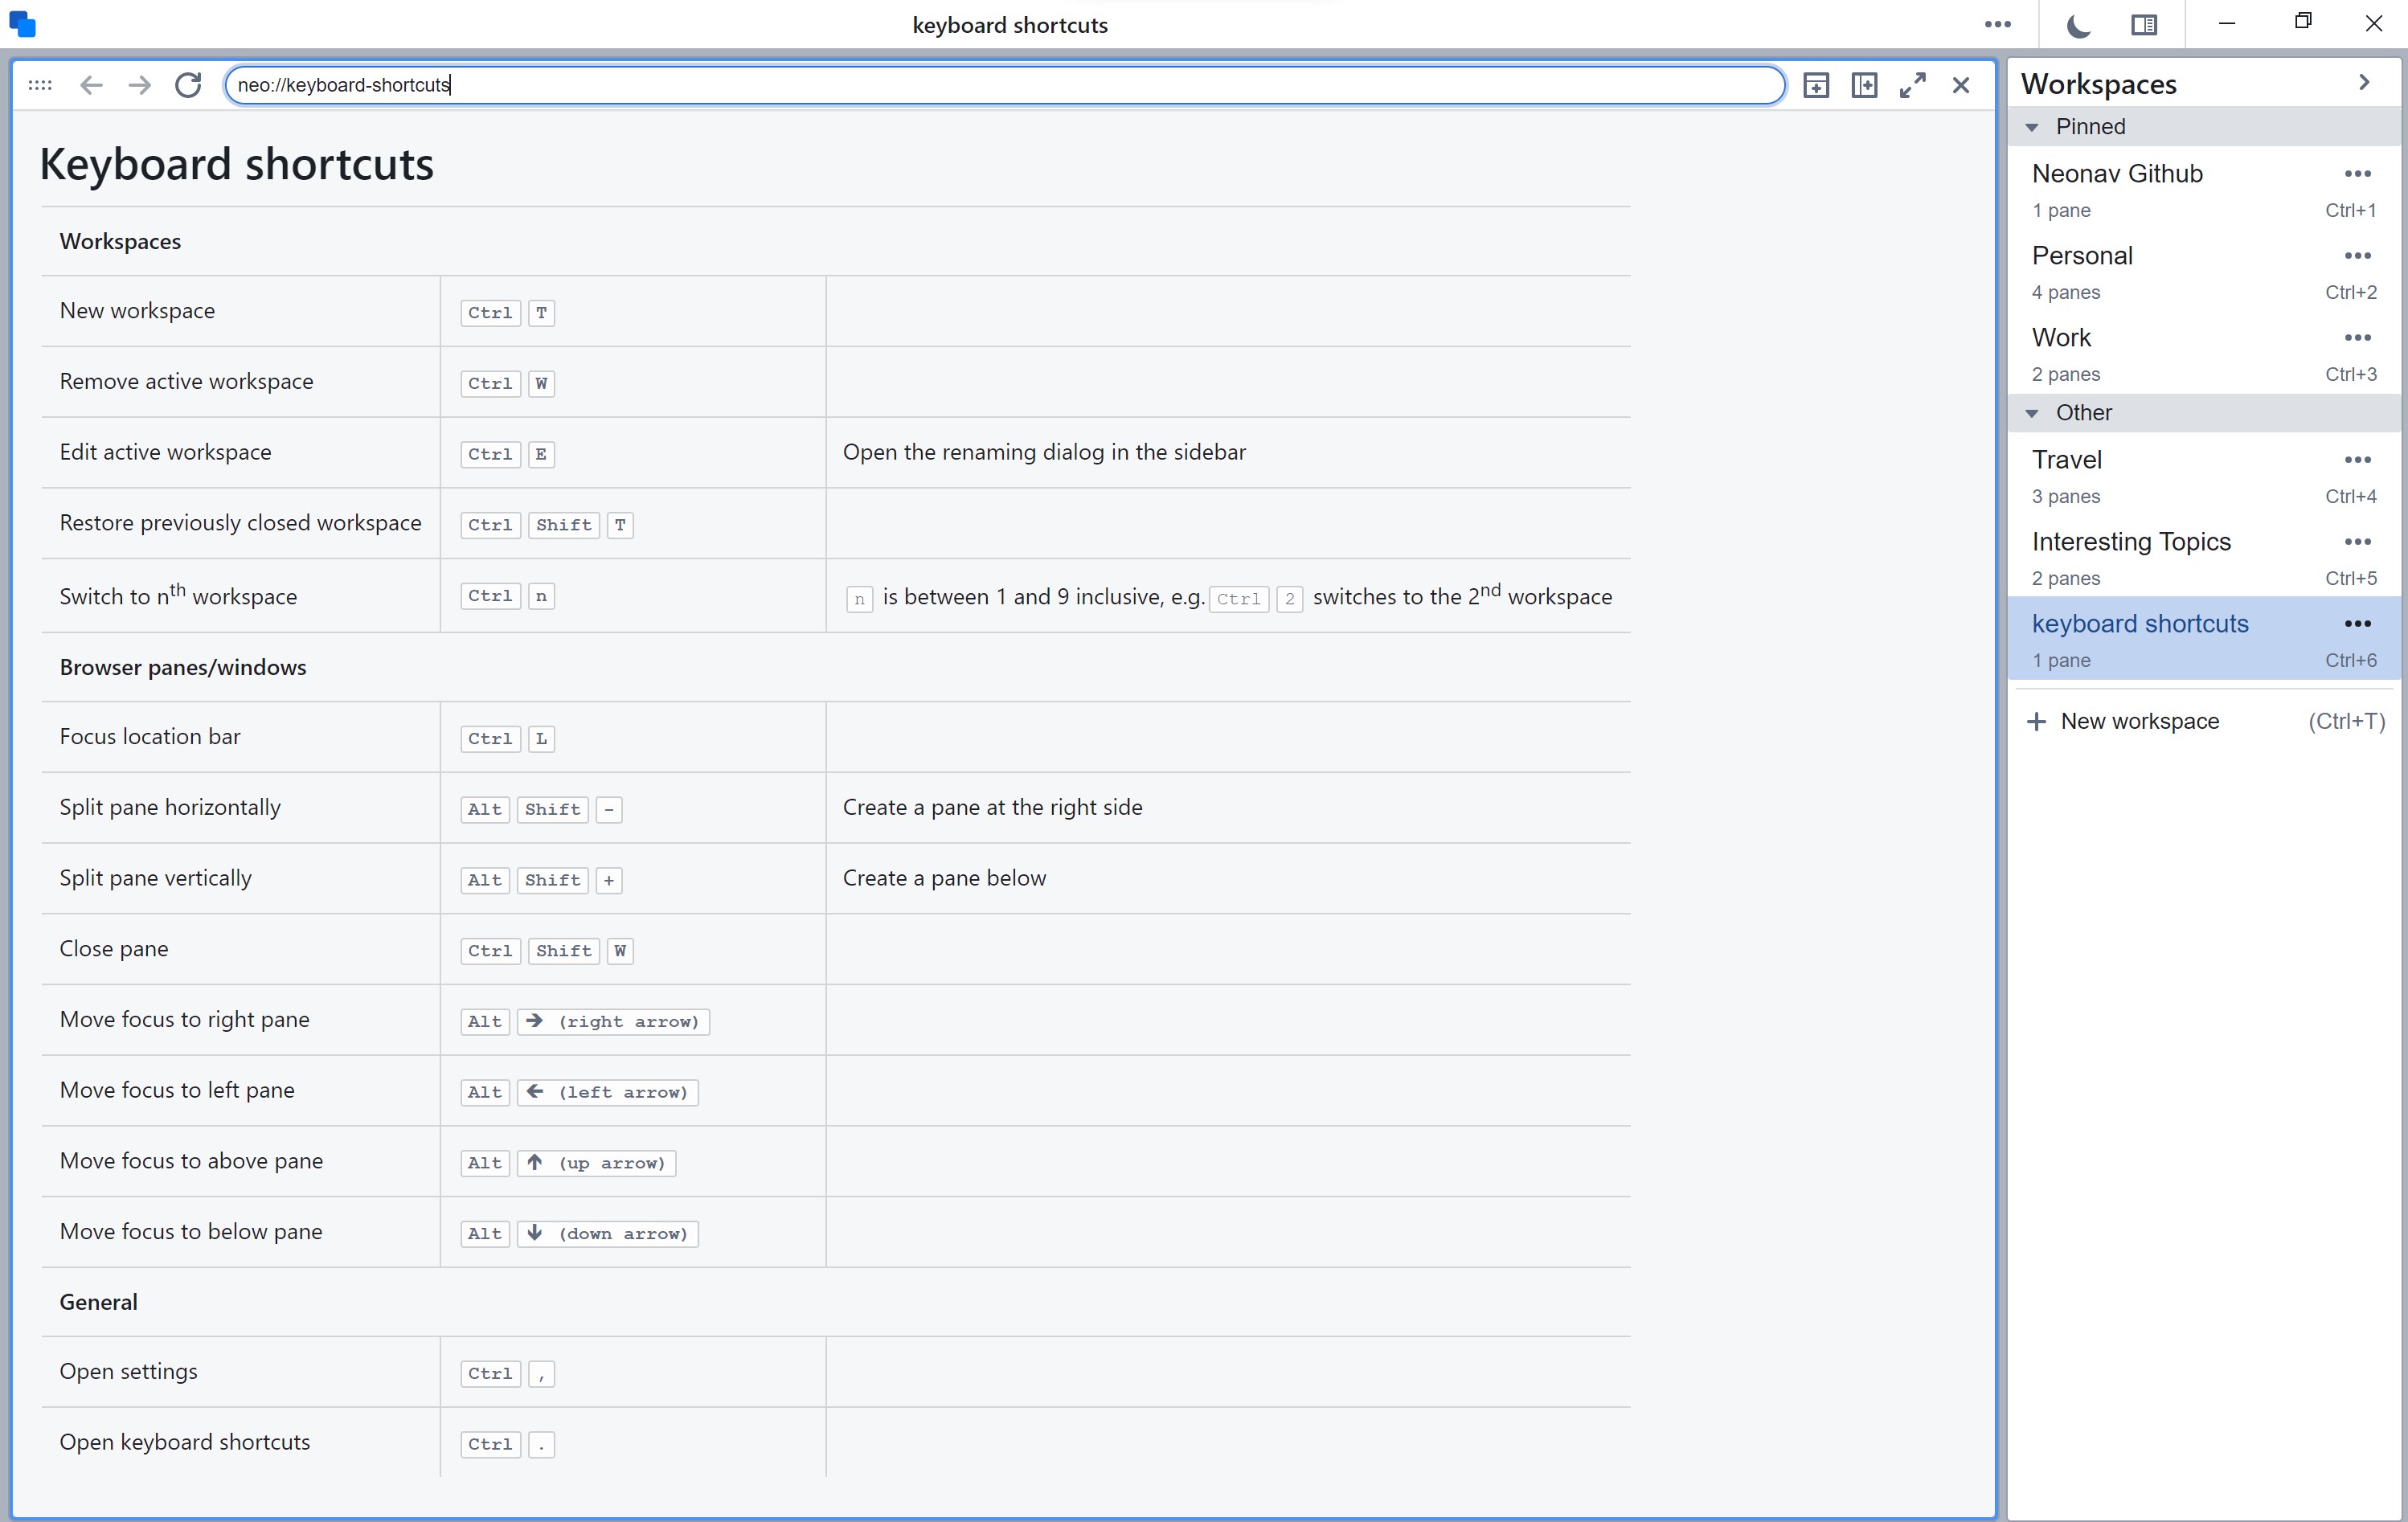Click the New workspace button
This screenshot has width=2408, height=1522.
tap(2139, 721)
